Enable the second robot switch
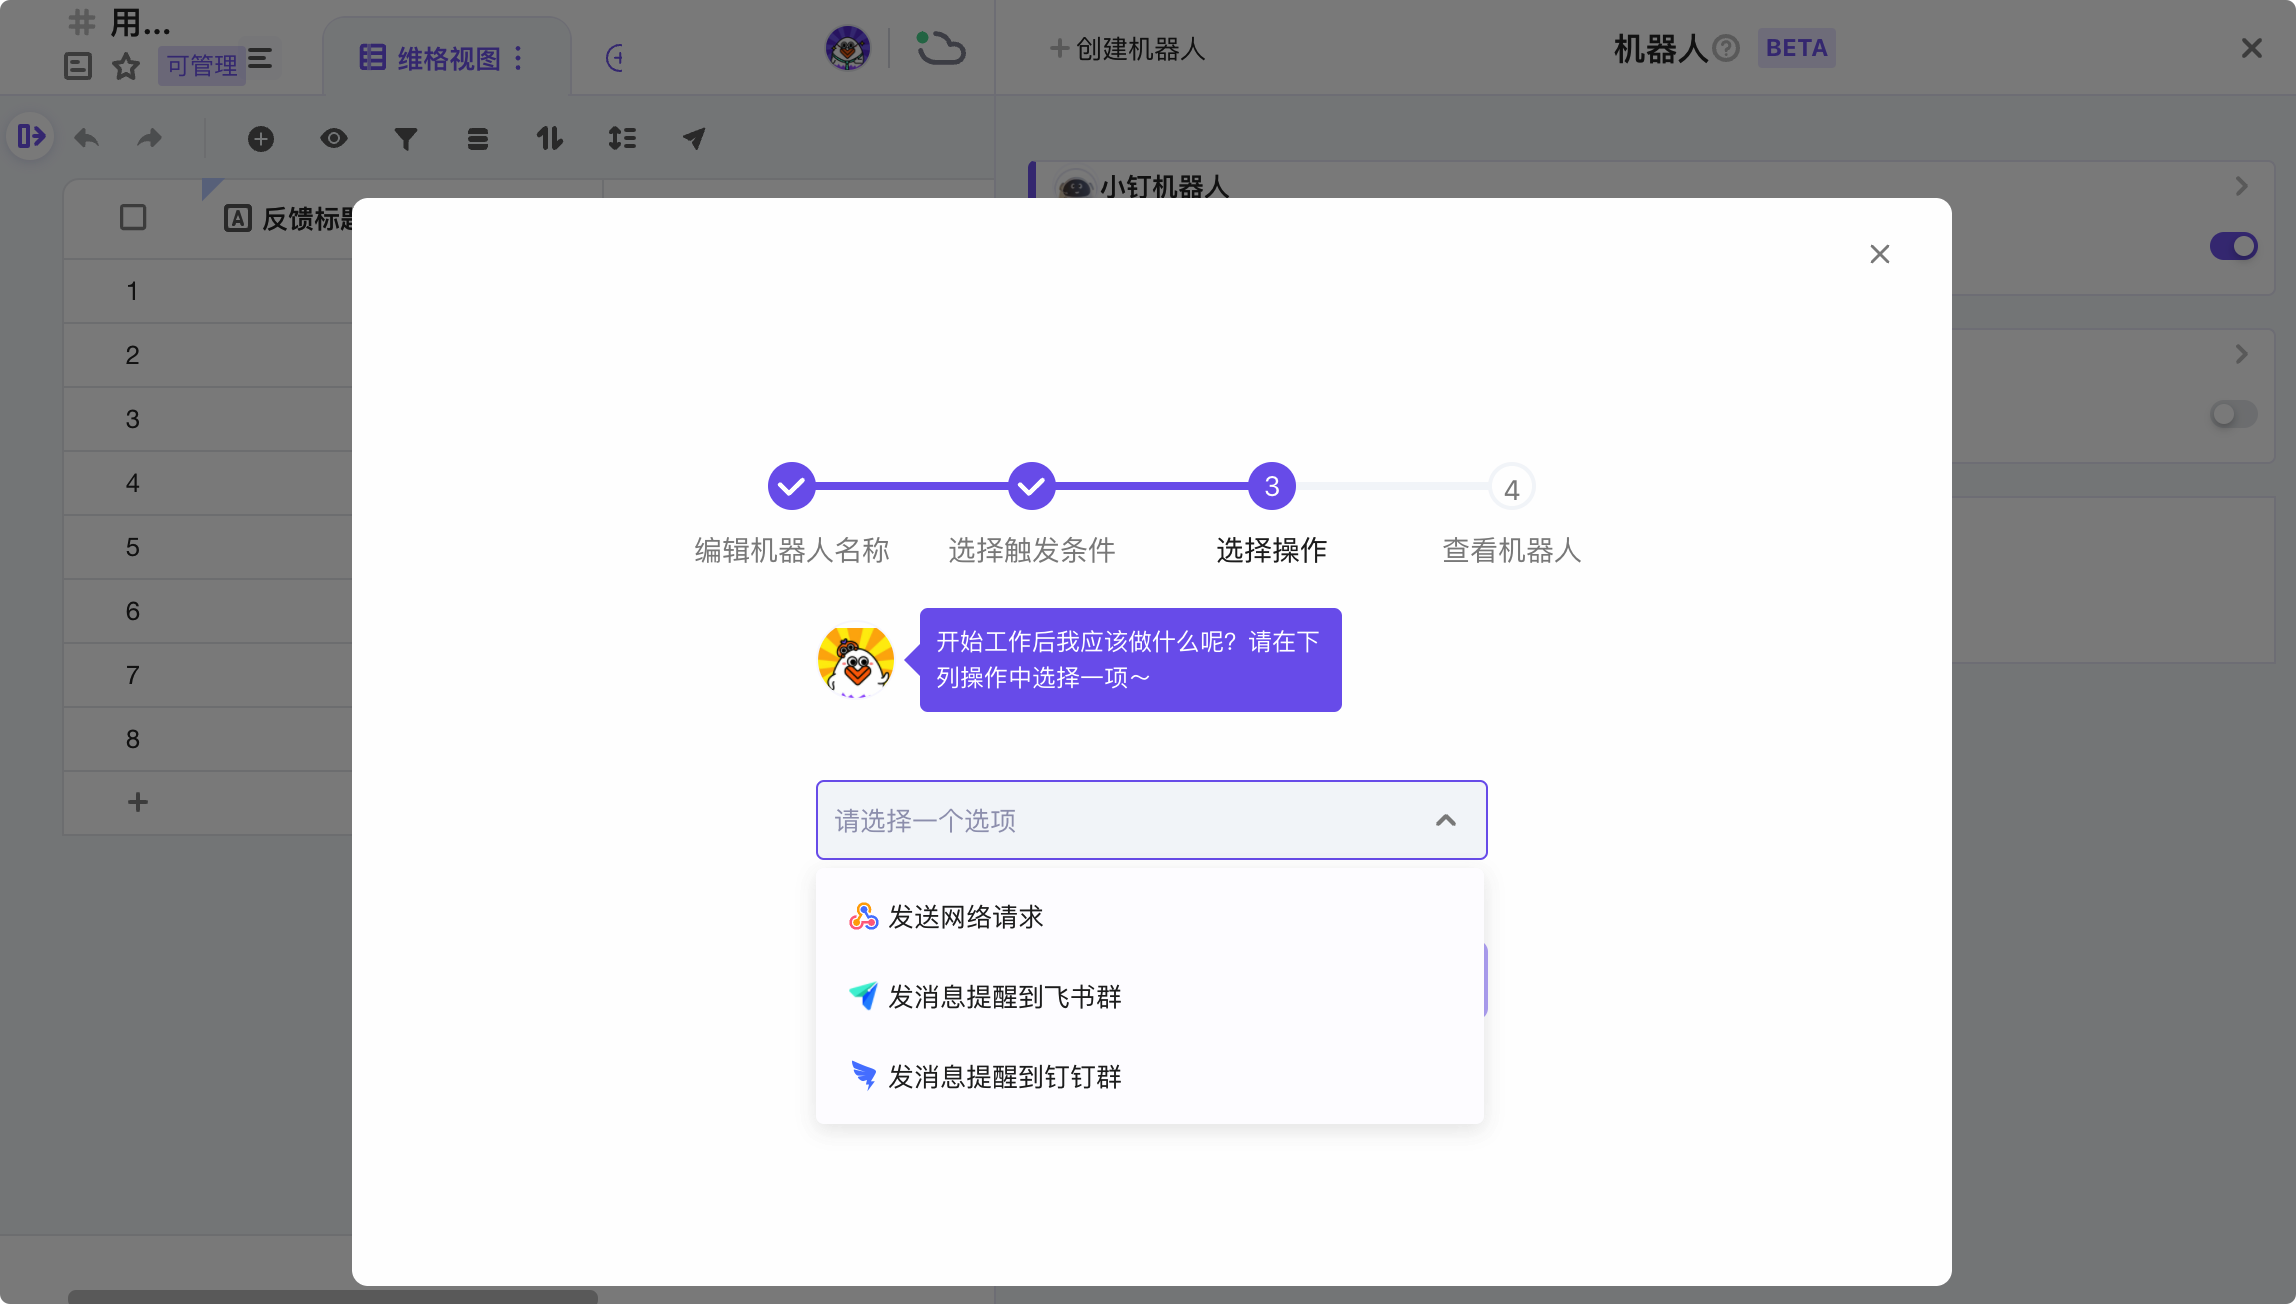This screenshot has height=1304, width=2296. click(x=2233, y=414)
